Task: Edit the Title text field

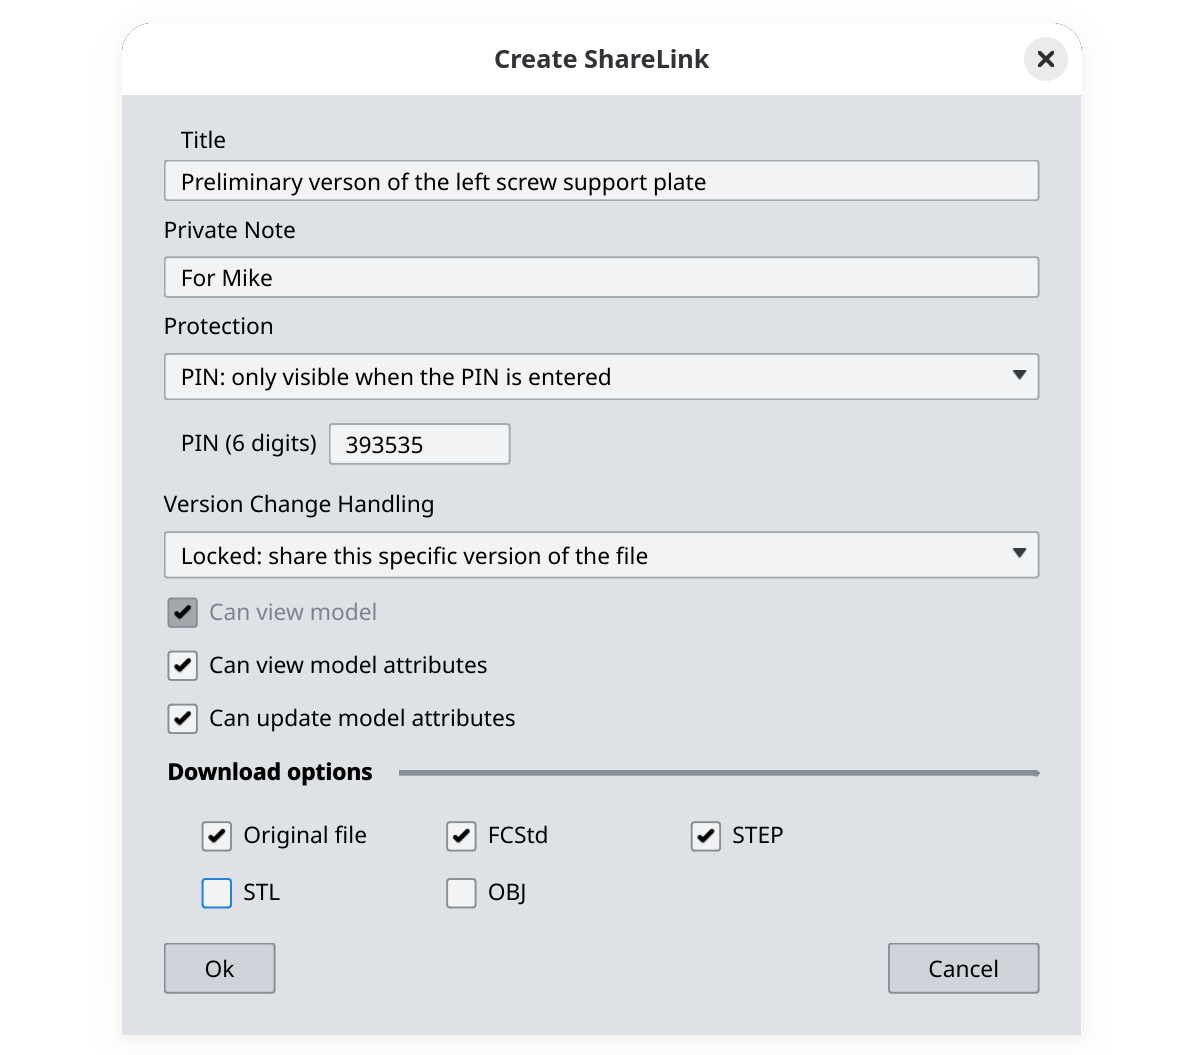Action: click(x=601, y=181)
